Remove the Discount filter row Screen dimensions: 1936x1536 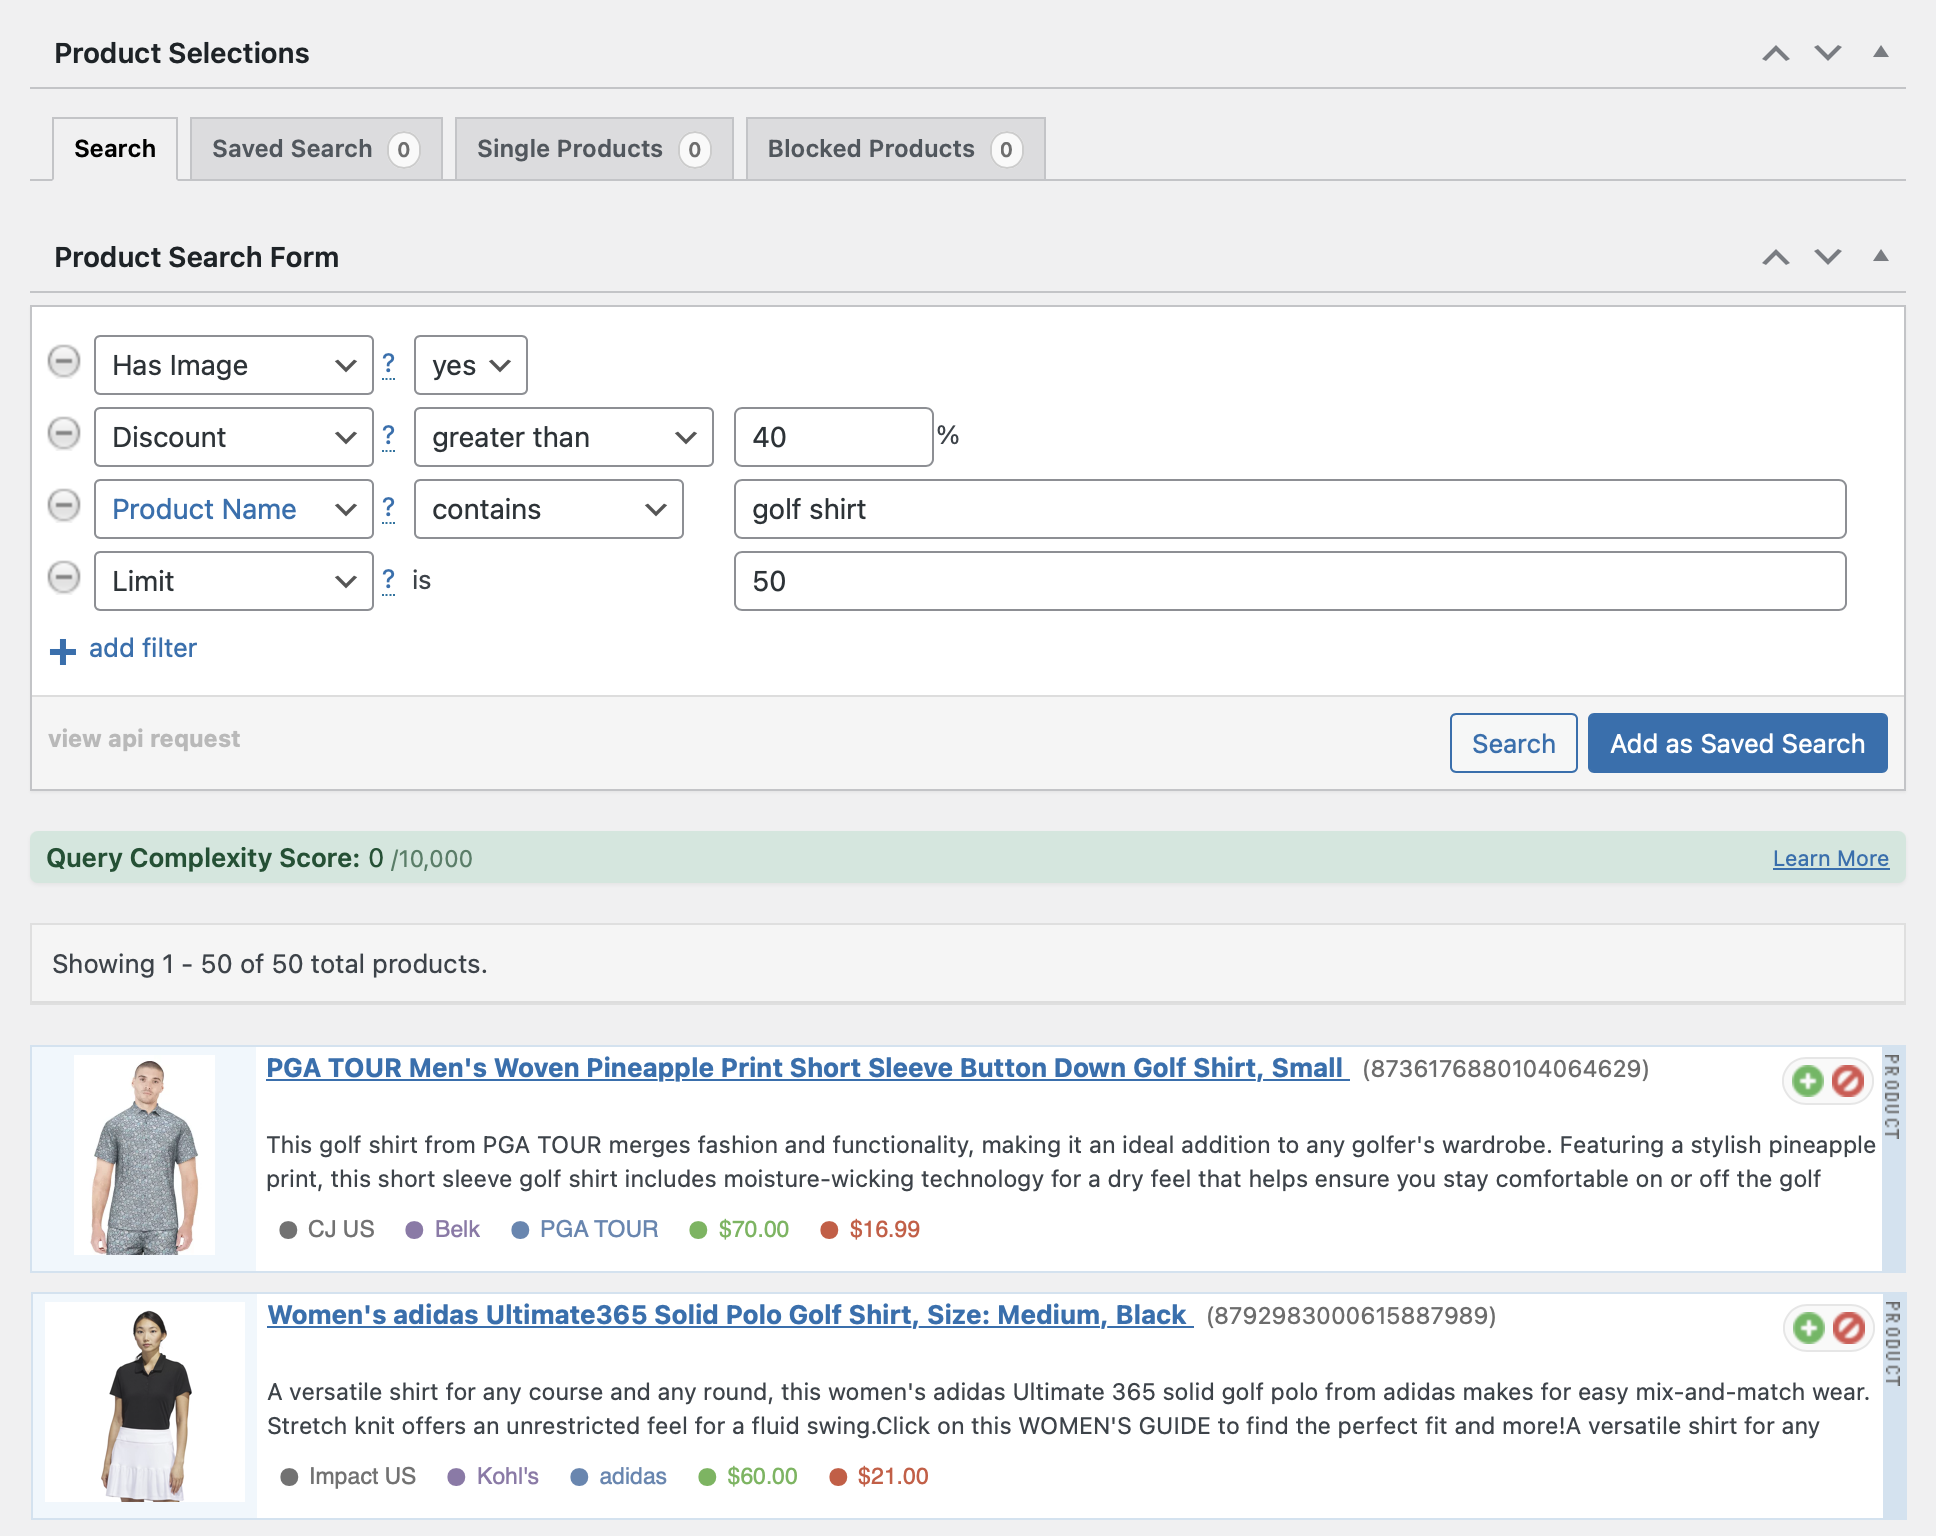[64, 434]
